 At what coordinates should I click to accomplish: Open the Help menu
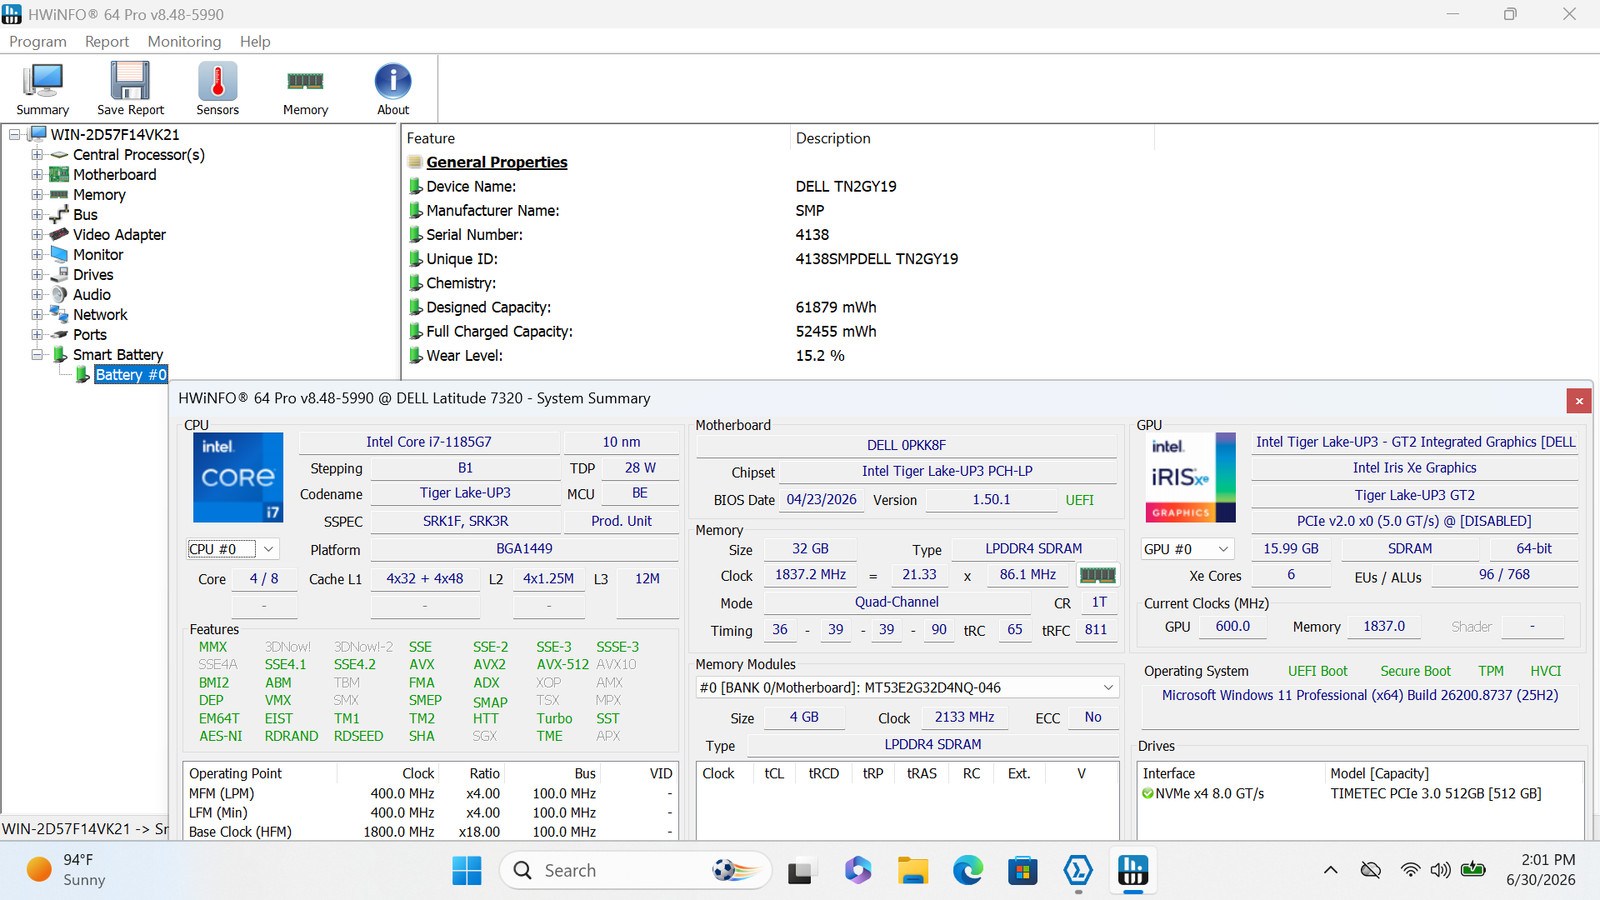click(255, 41)
